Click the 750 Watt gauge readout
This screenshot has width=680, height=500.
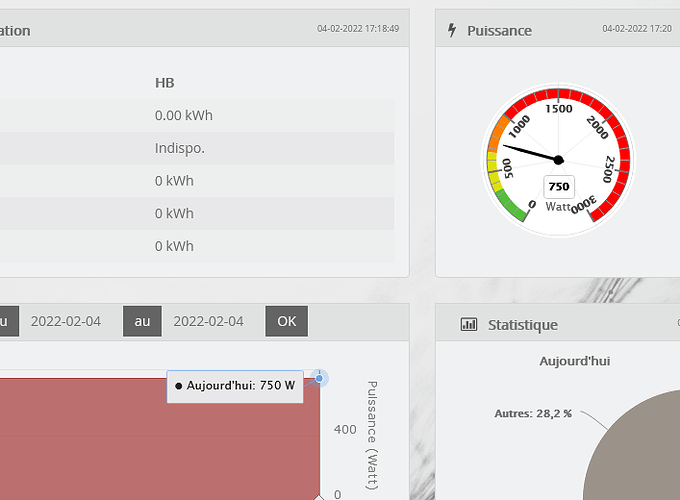559,187
